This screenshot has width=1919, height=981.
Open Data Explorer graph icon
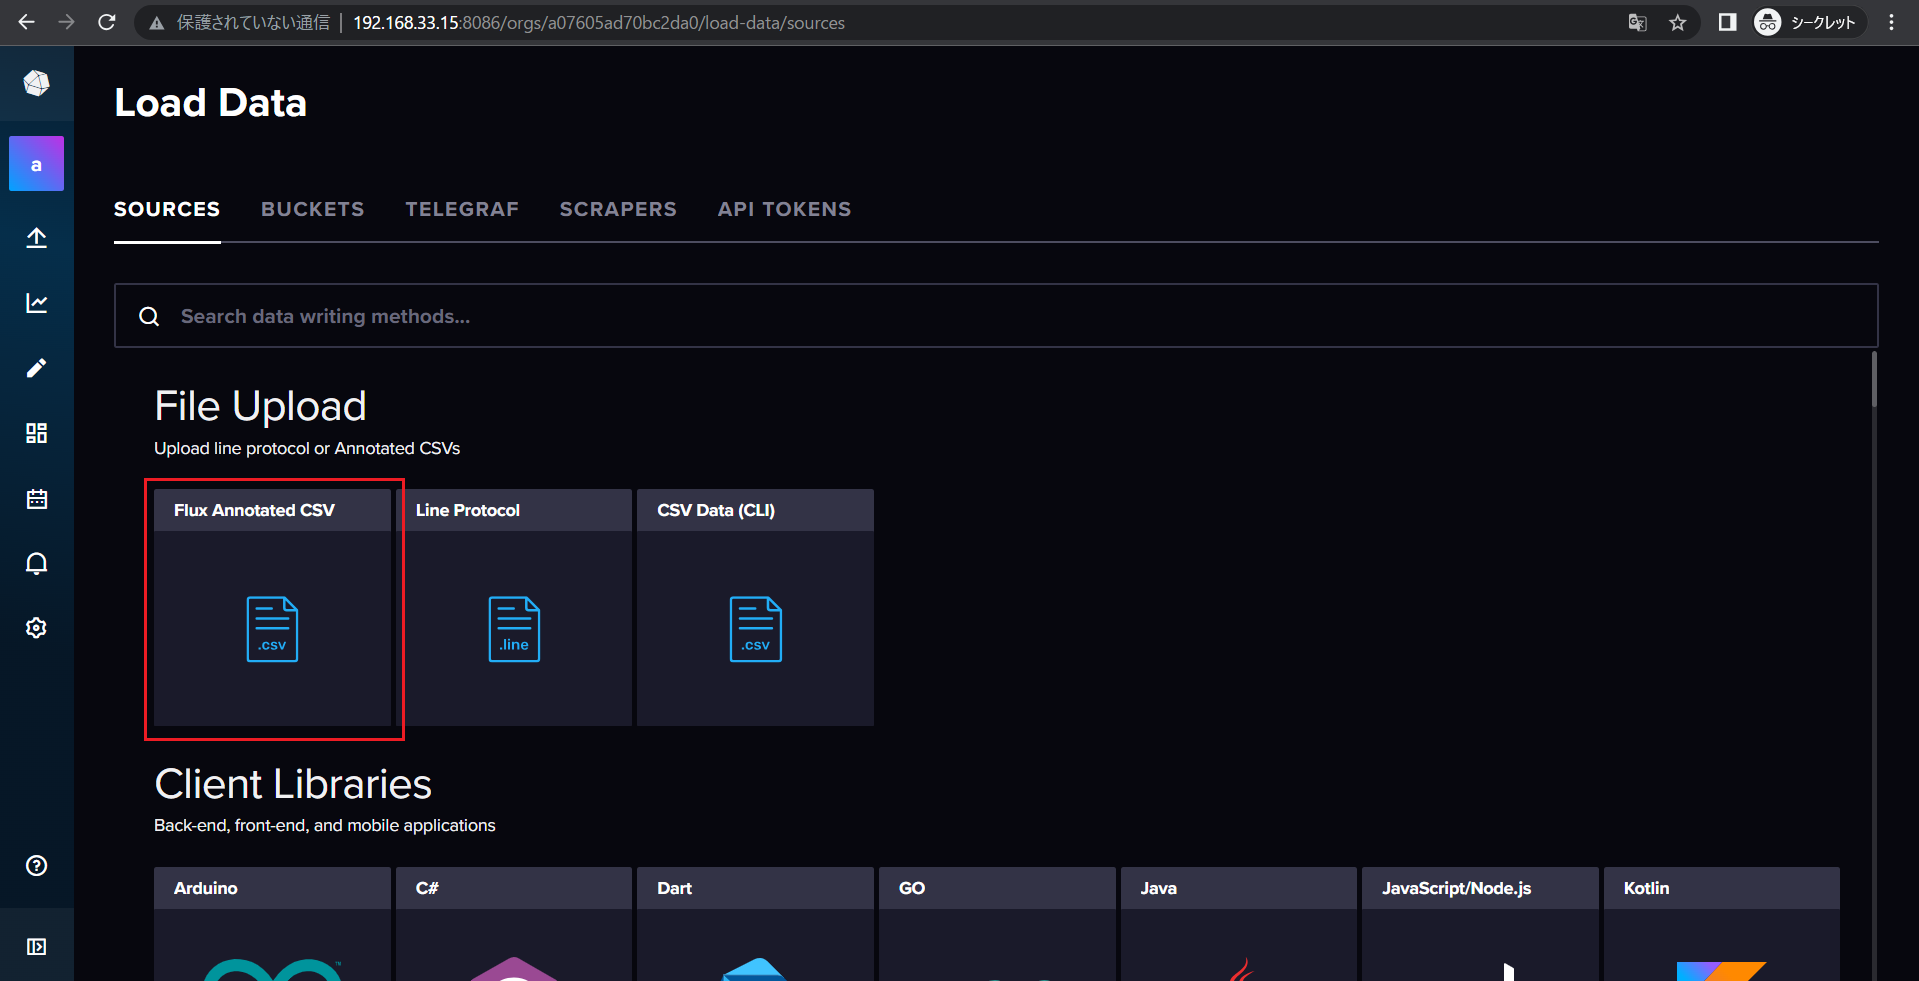pos(36,303)
